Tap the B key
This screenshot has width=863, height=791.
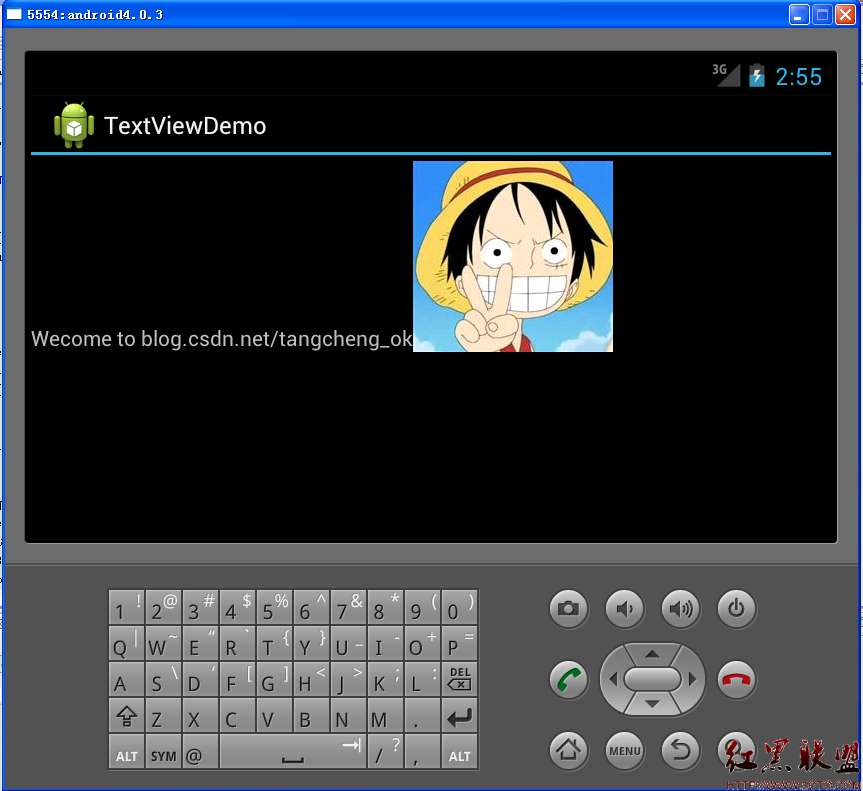click(312, 716)
